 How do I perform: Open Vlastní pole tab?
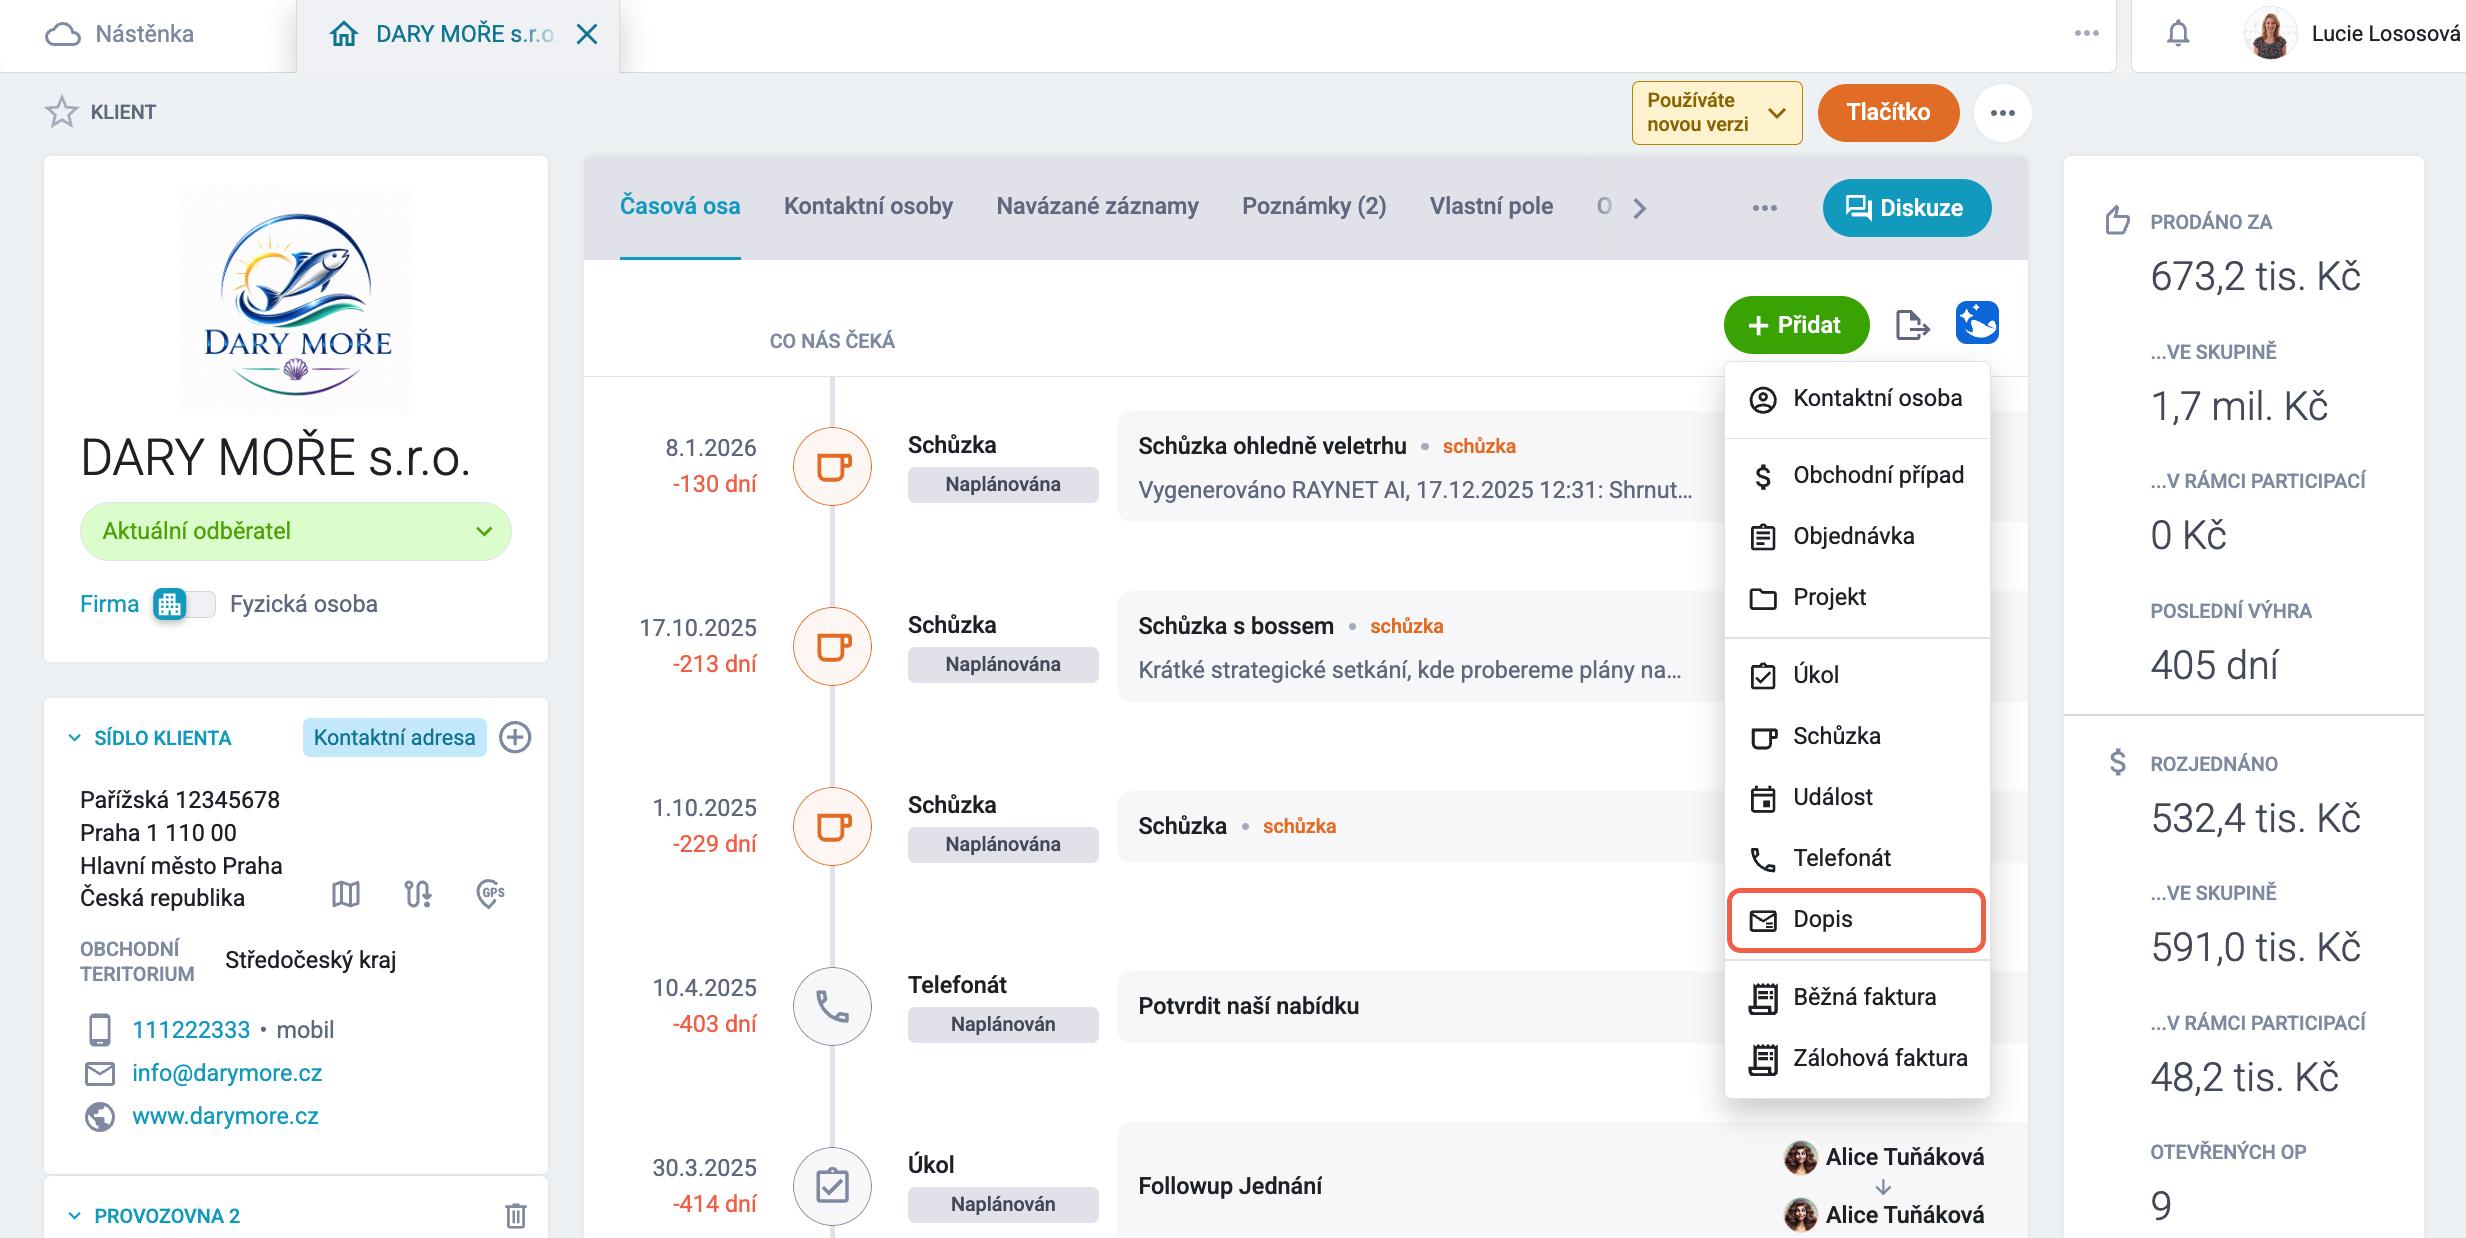tap(1491, 206)
